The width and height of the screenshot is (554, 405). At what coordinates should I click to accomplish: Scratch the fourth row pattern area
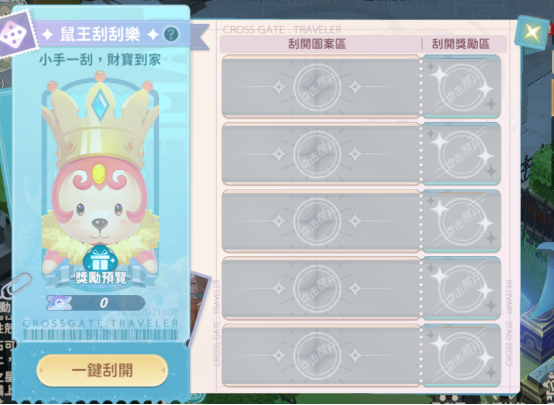(321, 288)
